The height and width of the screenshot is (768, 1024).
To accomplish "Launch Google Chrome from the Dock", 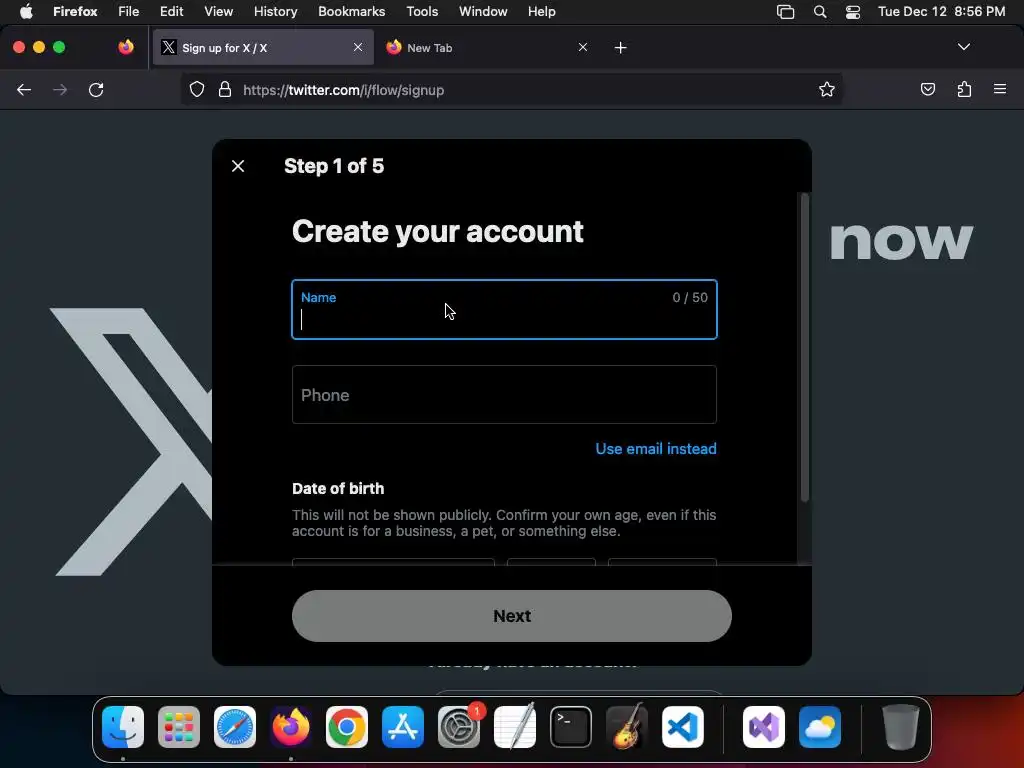I will (x=347, y=727).
